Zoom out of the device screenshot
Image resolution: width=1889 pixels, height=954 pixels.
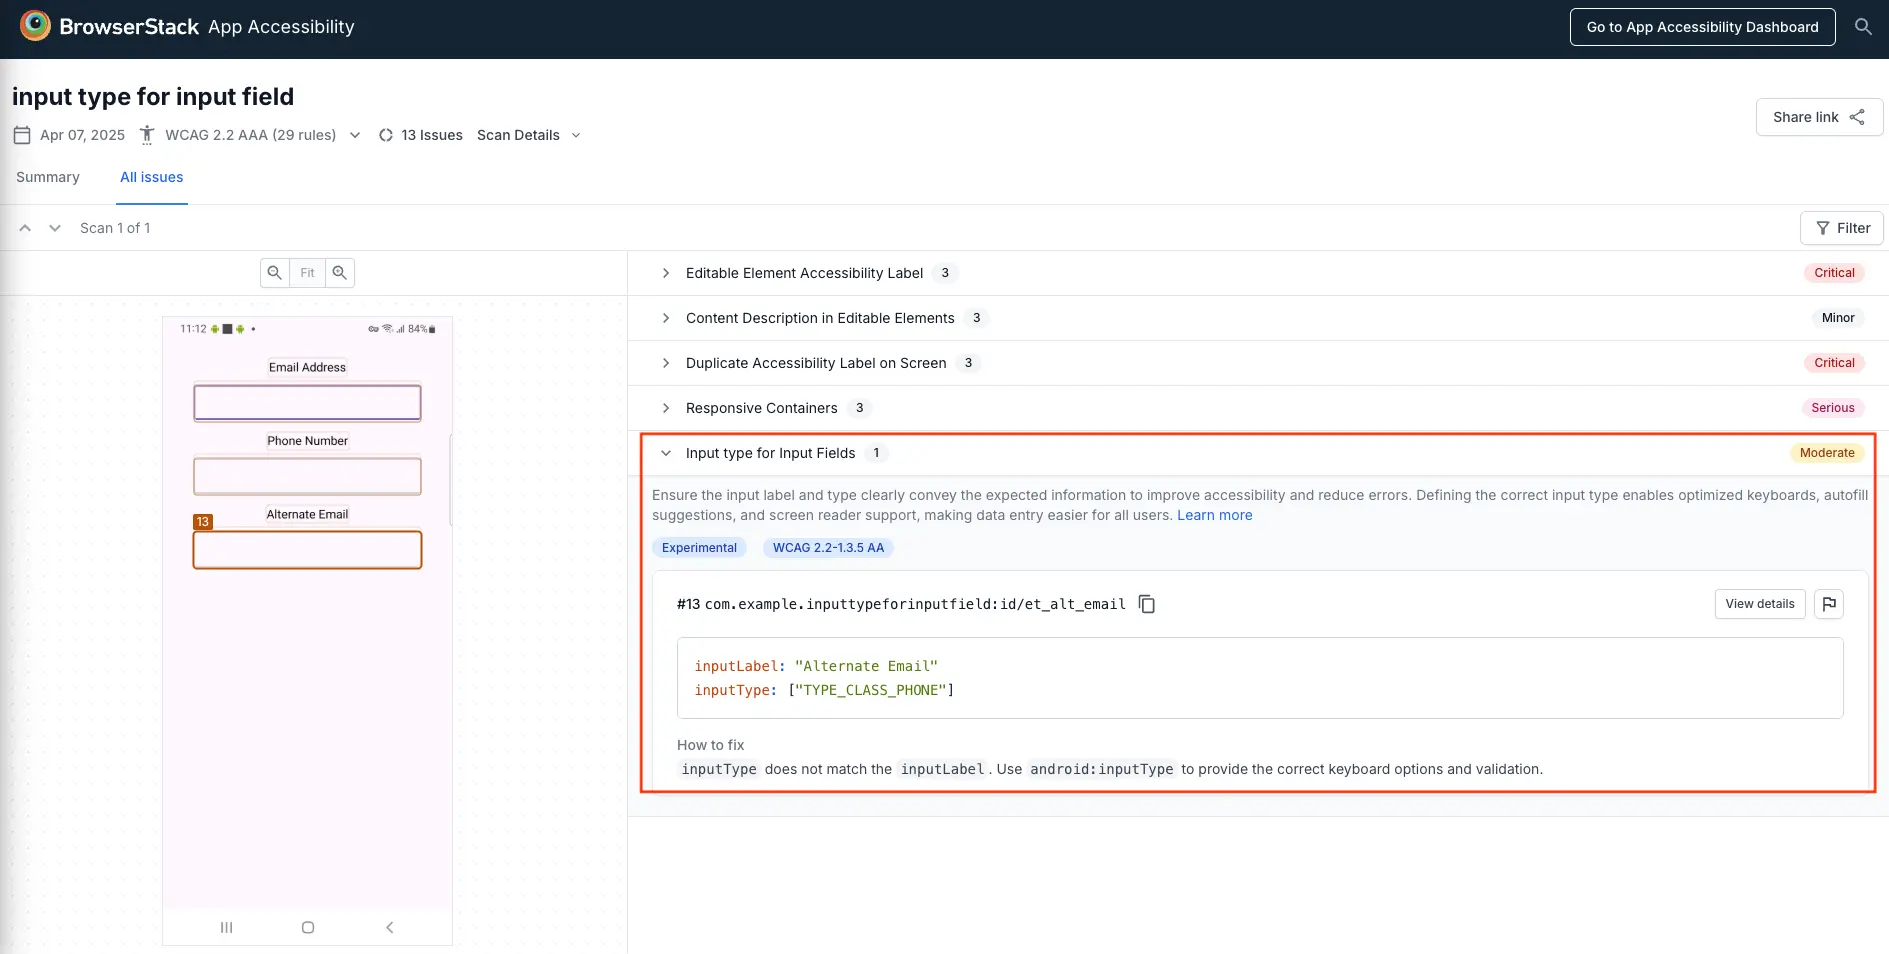tap(274, 272)
